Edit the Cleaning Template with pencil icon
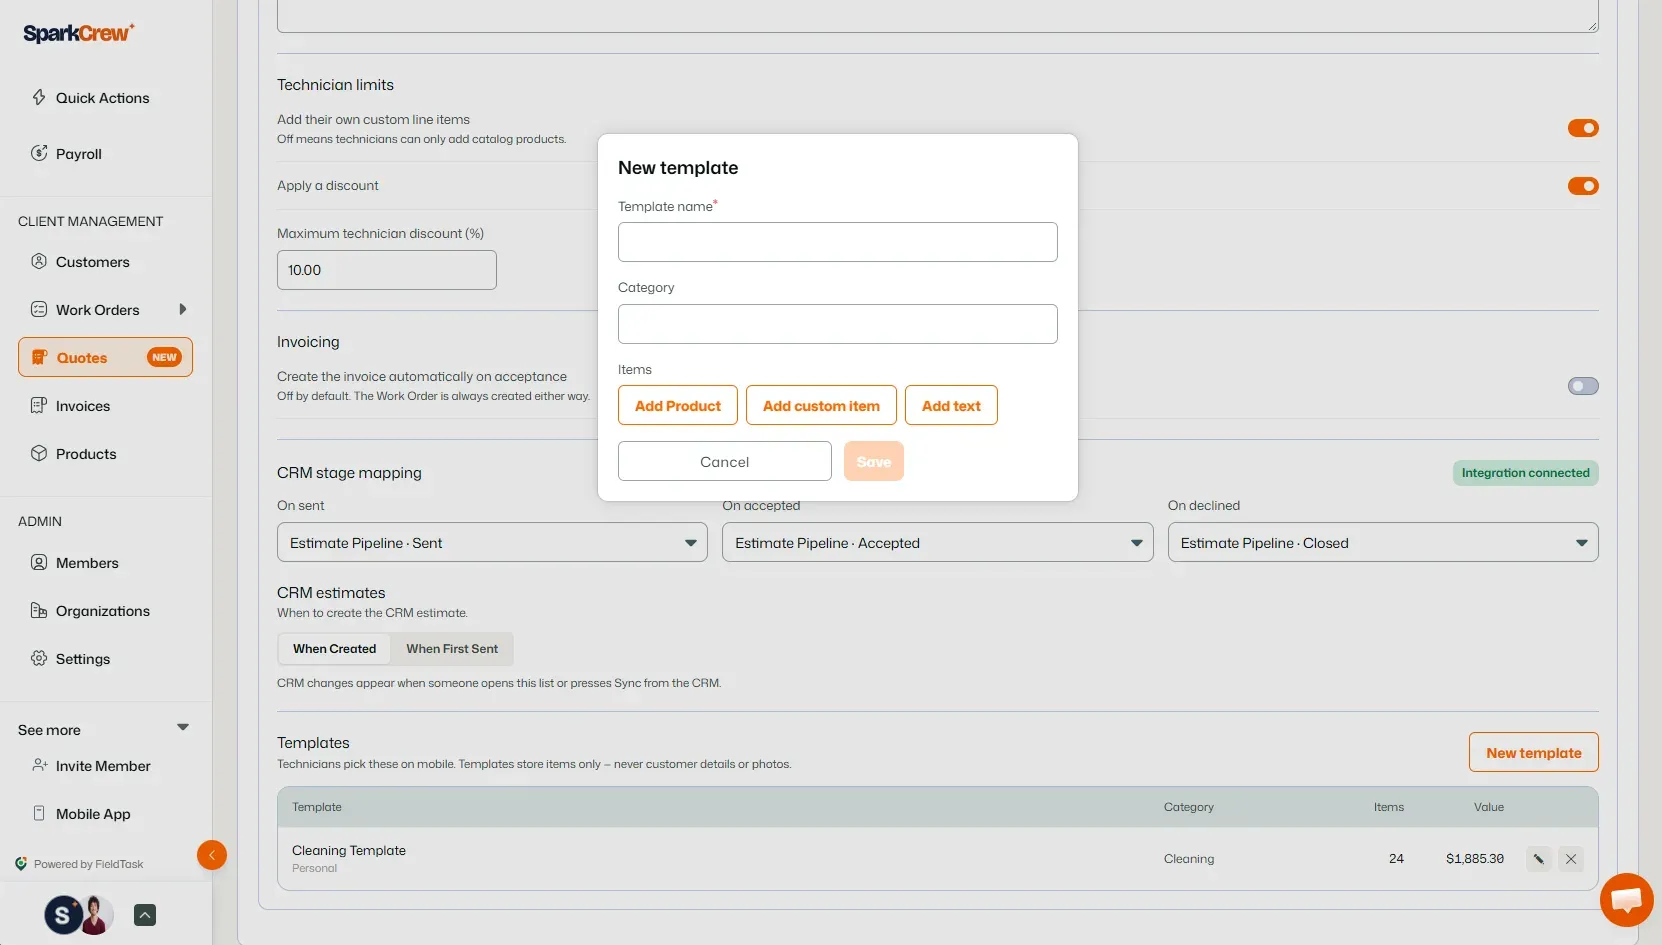Image resolution: width=1662 pixels, height=945 pixels. (x=1539, y=859)
